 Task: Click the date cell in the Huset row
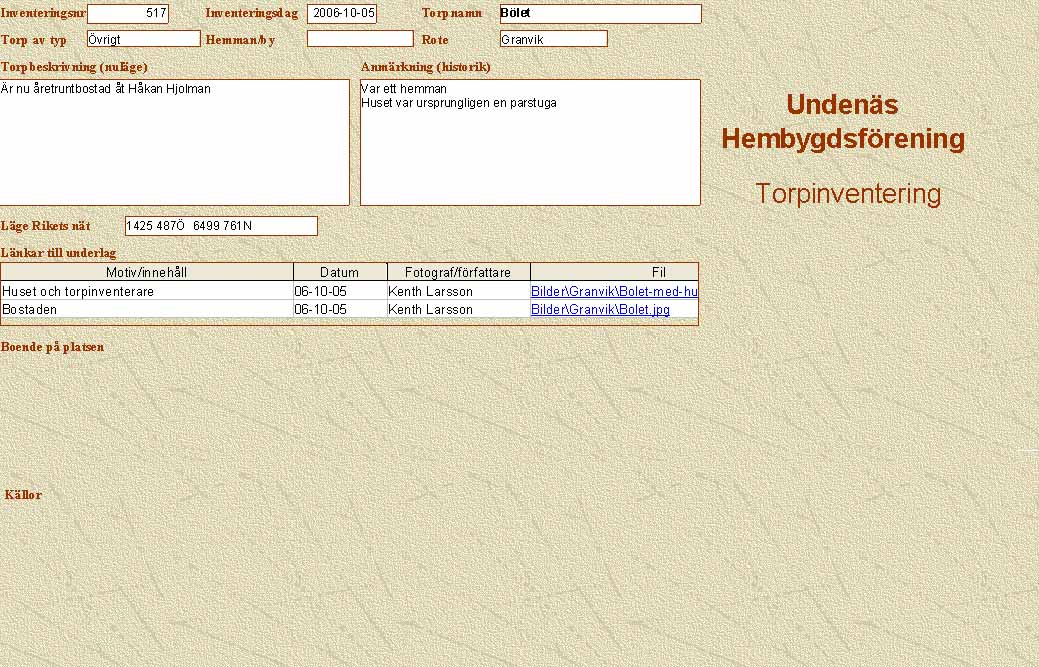point(340,291)
